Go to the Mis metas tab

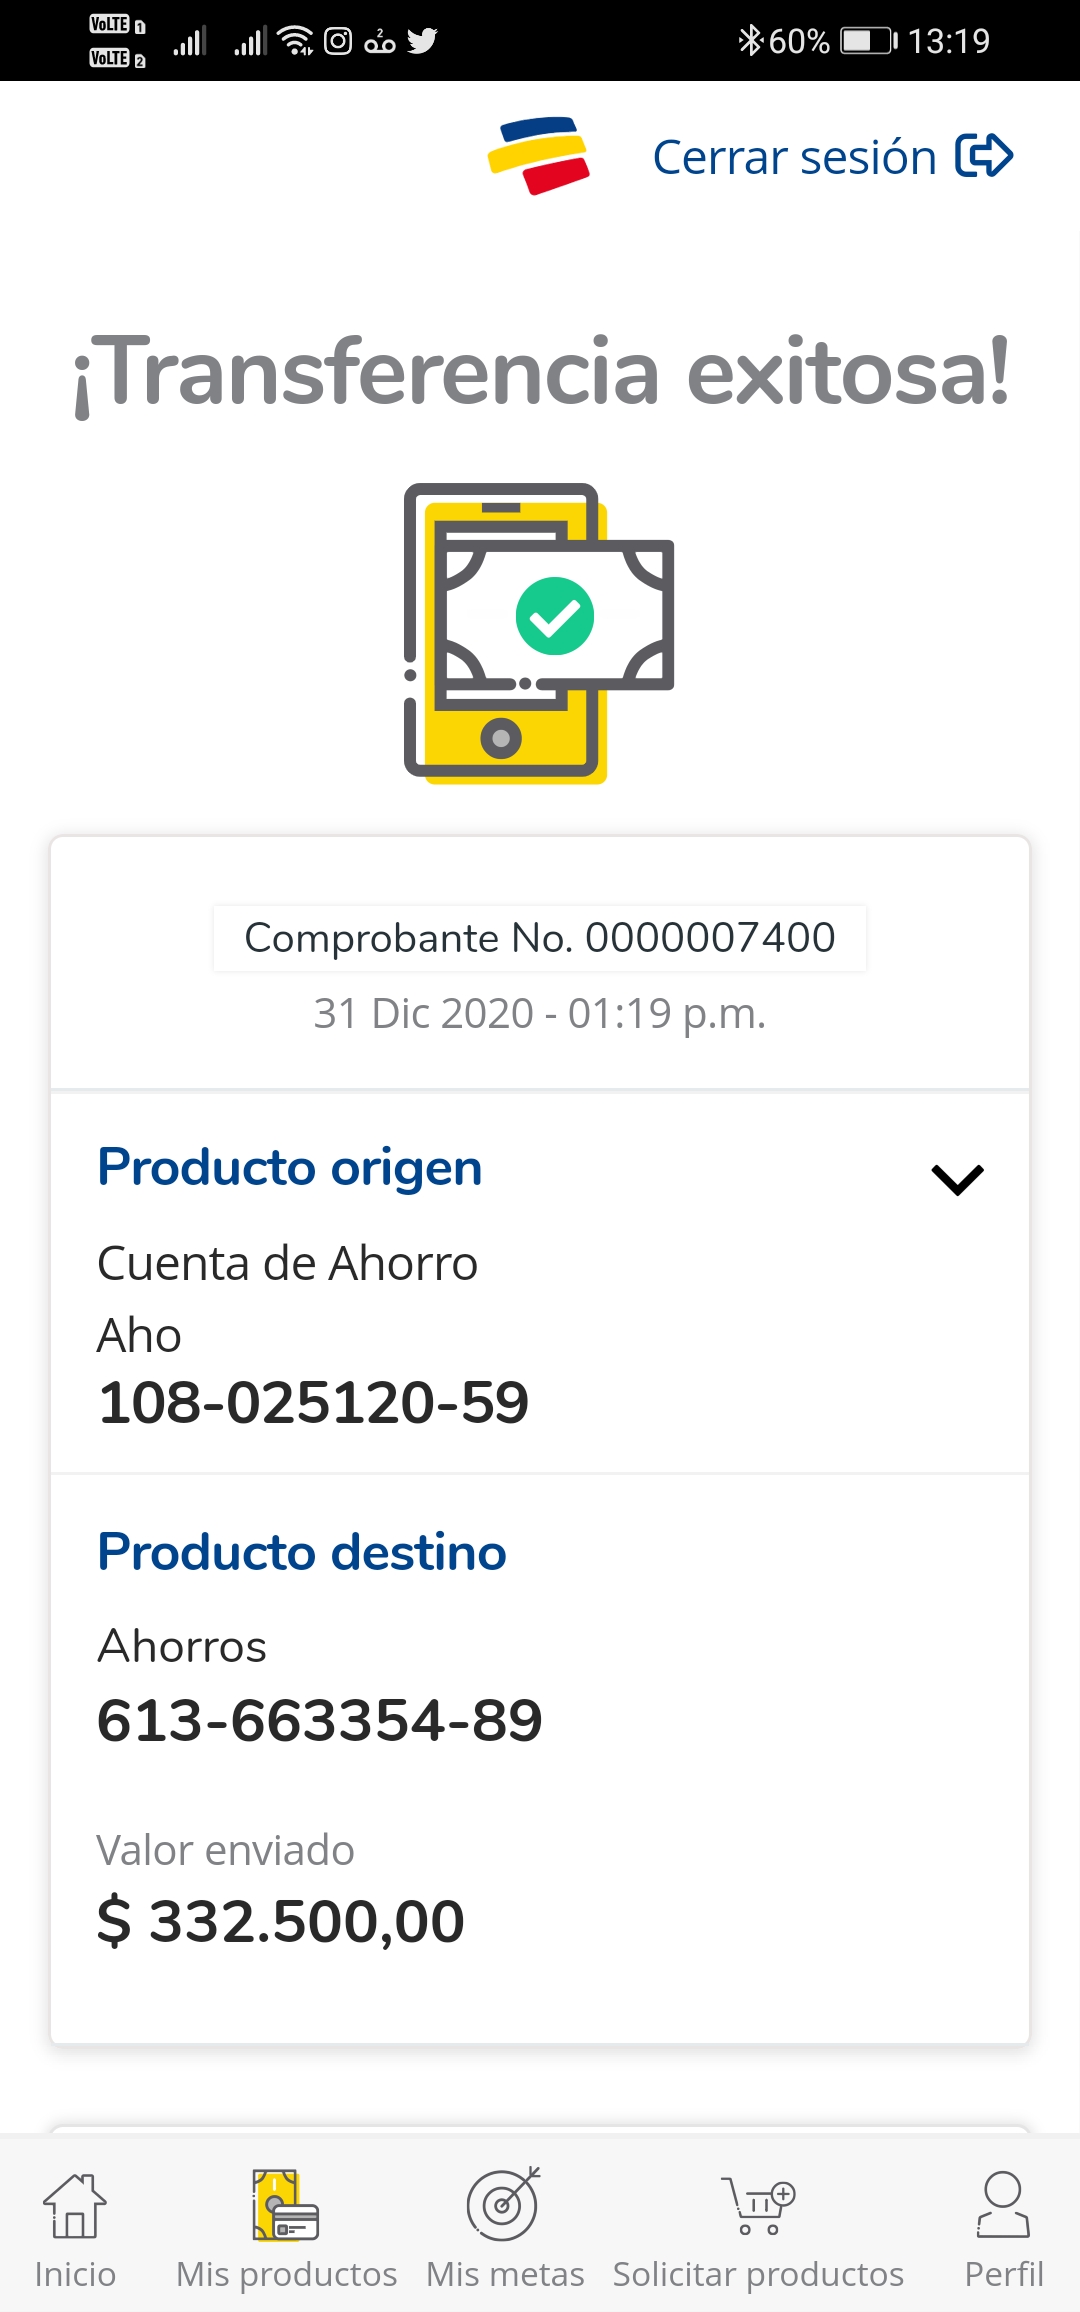(505, 2274)
